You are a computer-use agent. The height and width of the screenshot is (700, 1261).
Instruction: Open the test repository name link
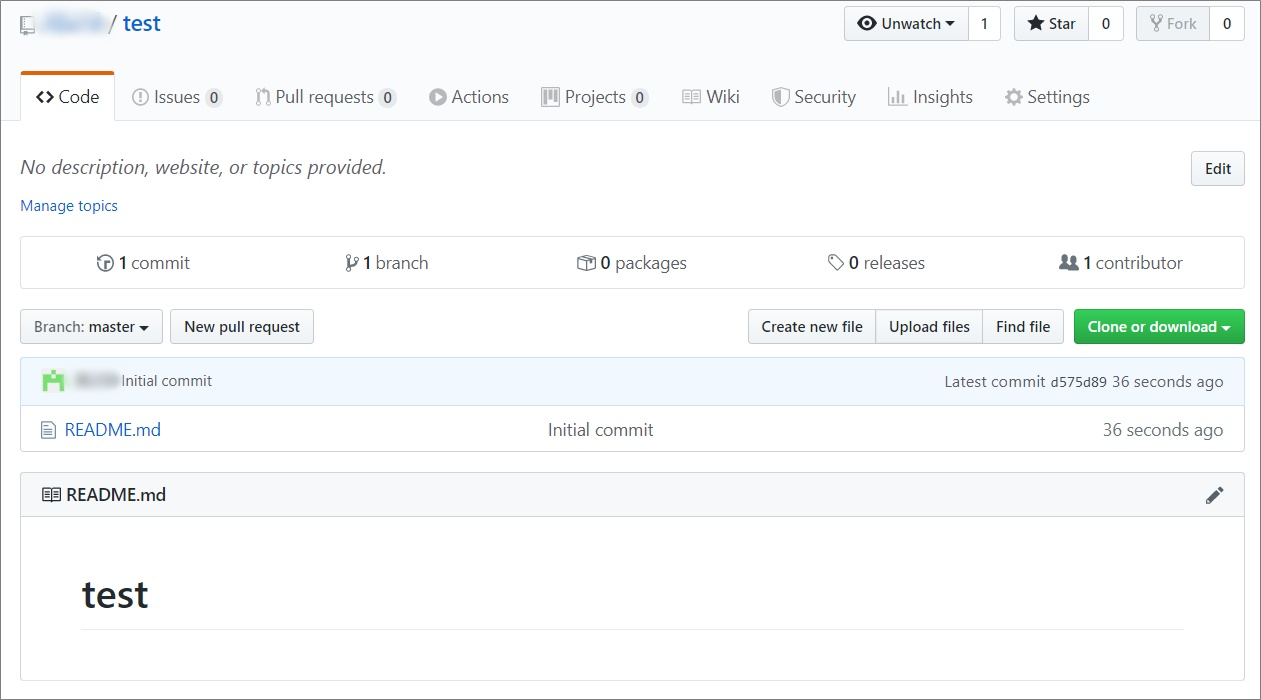point(142,24)
